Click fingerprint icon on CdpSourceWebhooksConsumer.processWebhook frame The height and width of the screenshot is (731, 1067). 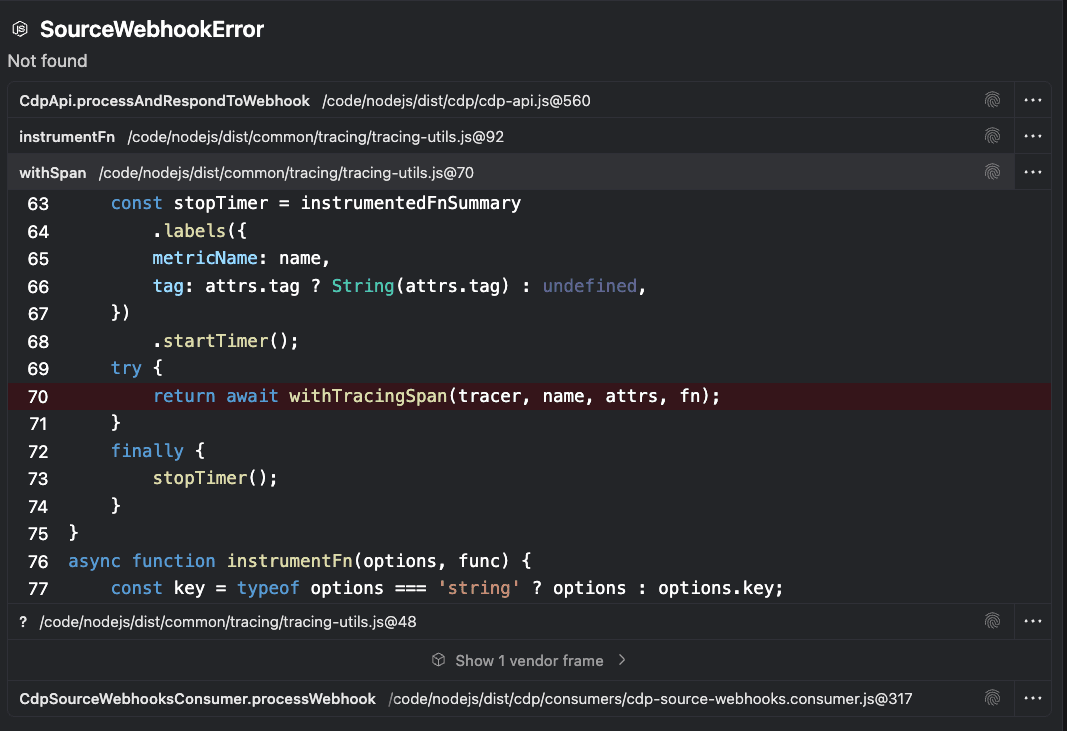click(x=992, y=698)
